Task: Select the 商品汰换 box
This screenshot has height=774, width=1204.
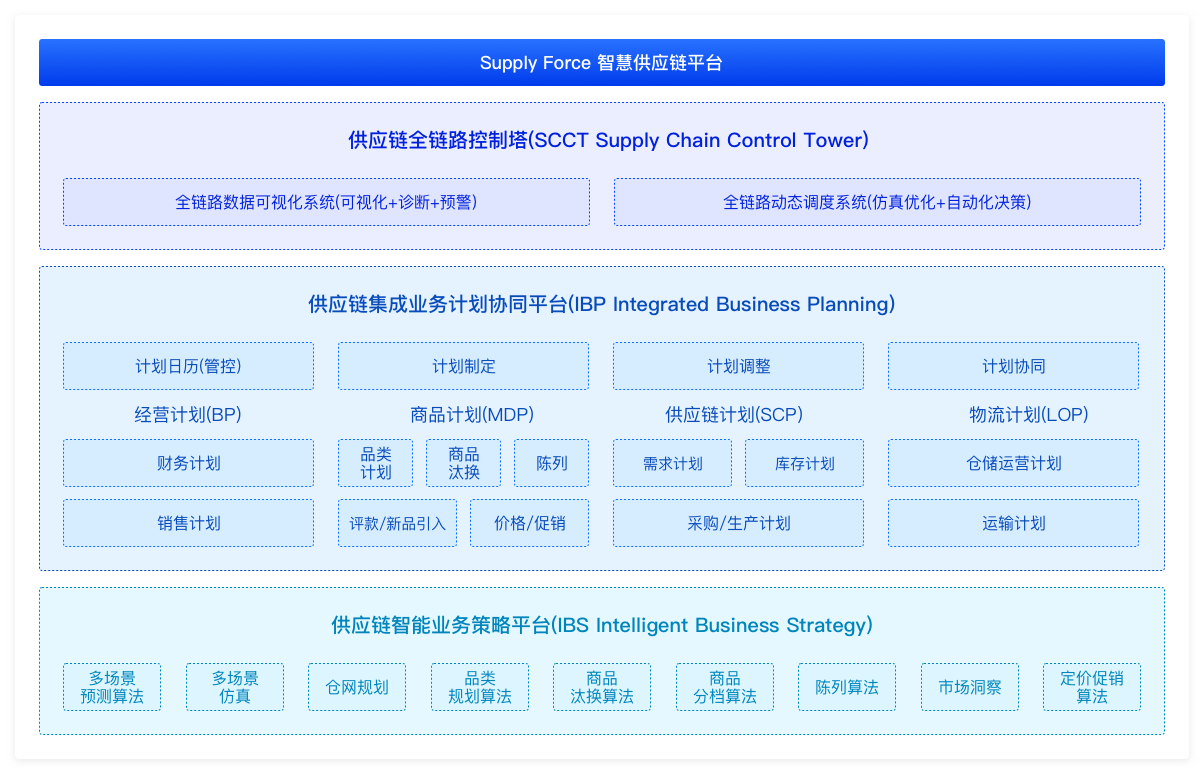Action: [x=464, y=463]
